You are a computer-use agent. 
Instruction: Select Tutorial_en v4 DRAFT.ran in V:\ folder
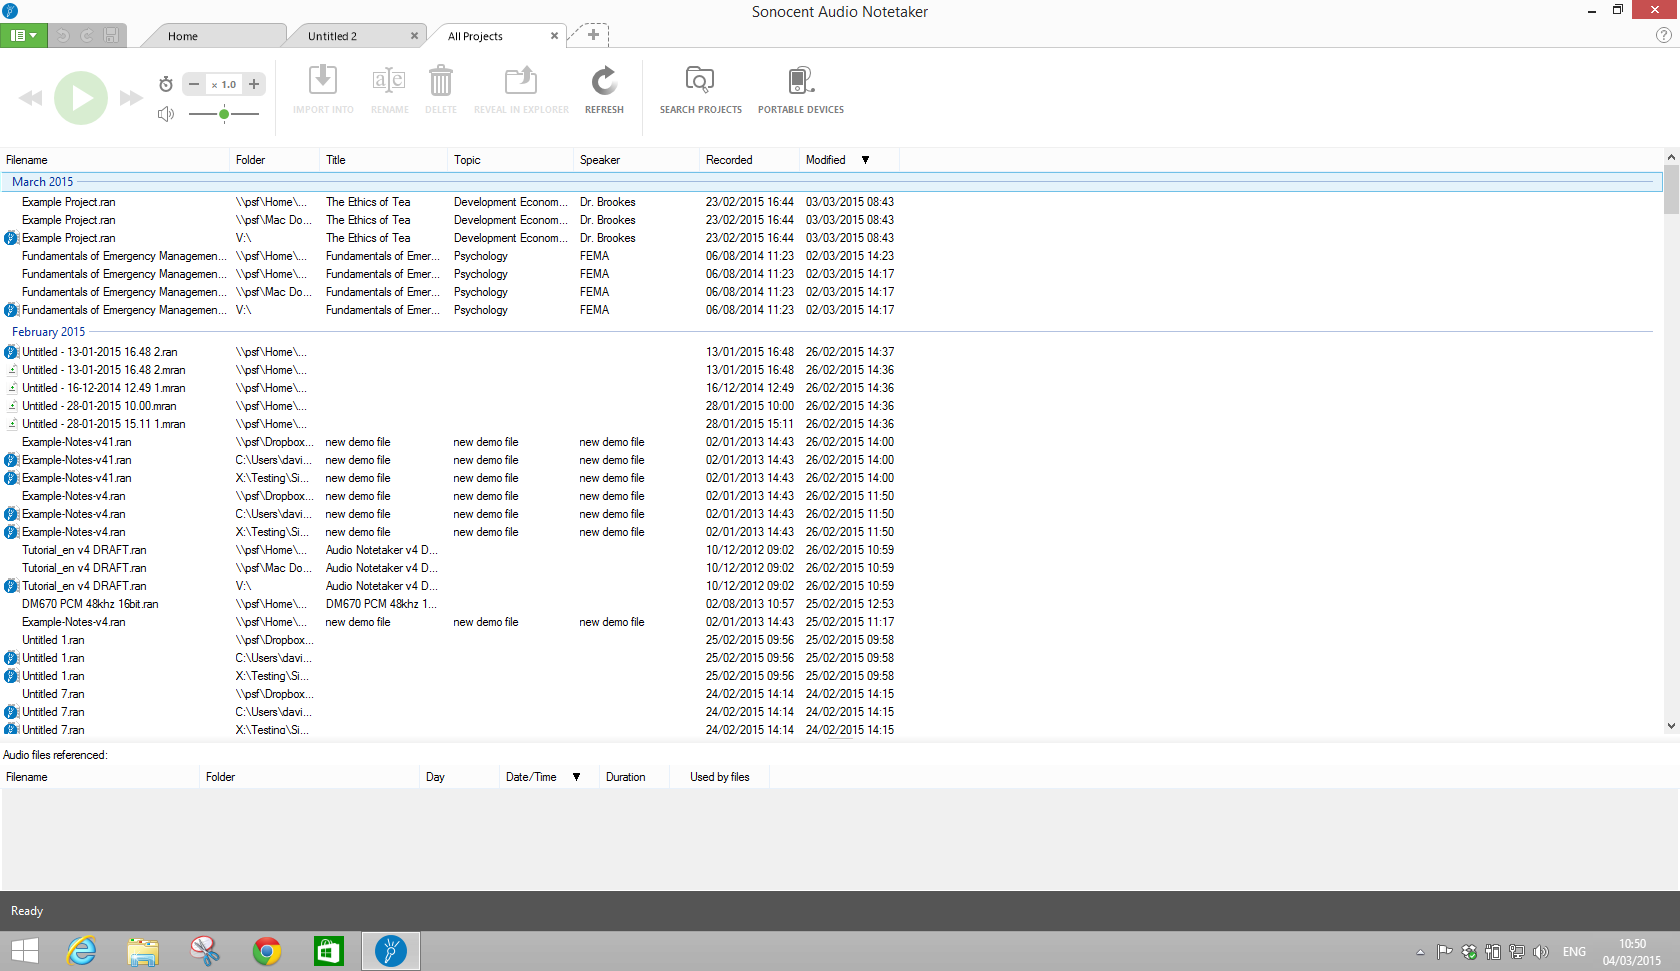(450, 586)
